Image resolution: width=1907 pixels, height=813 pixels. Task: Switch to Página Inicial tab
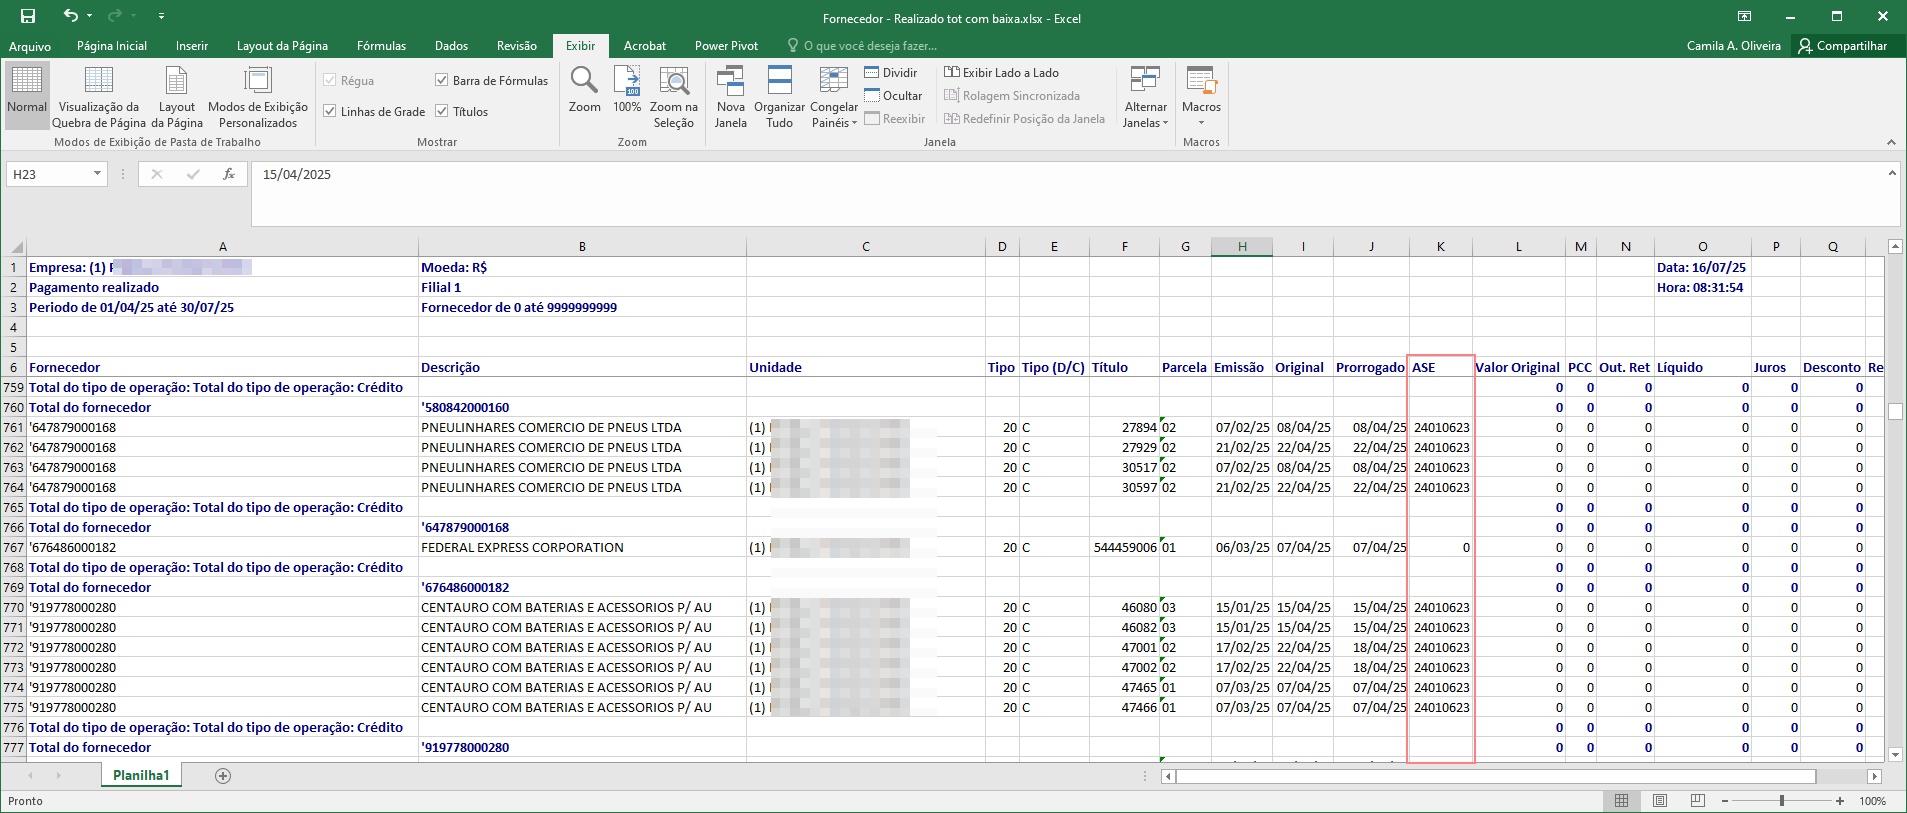click(x=112, y=46)
